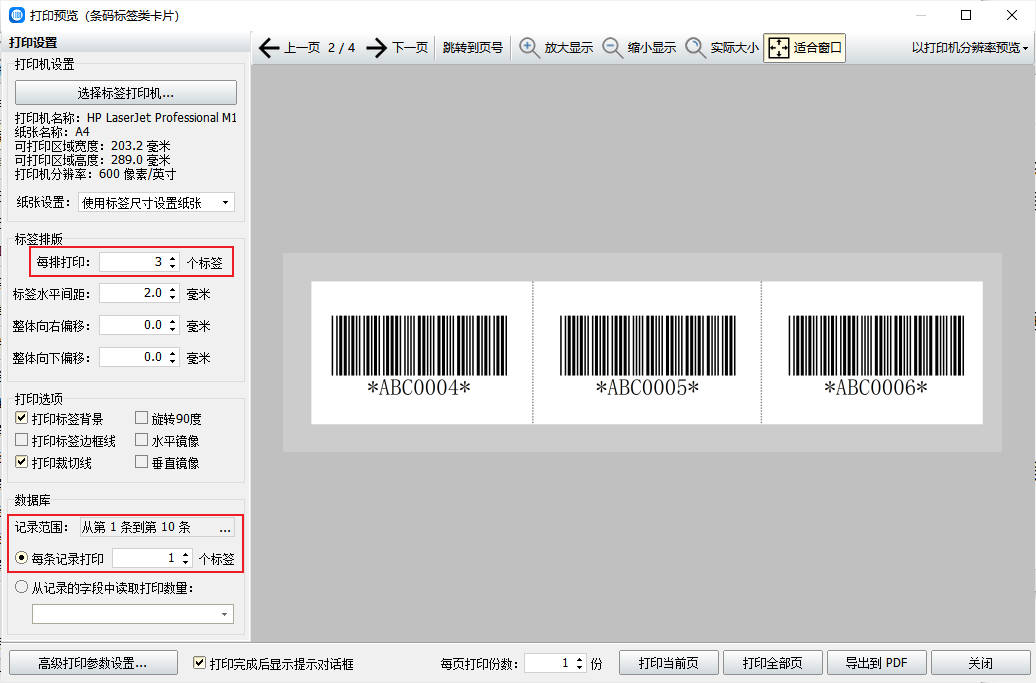This screenshot has width=1036, height=683.
Task: Show actual size with 实际大小
Action: tap(722, 48)
